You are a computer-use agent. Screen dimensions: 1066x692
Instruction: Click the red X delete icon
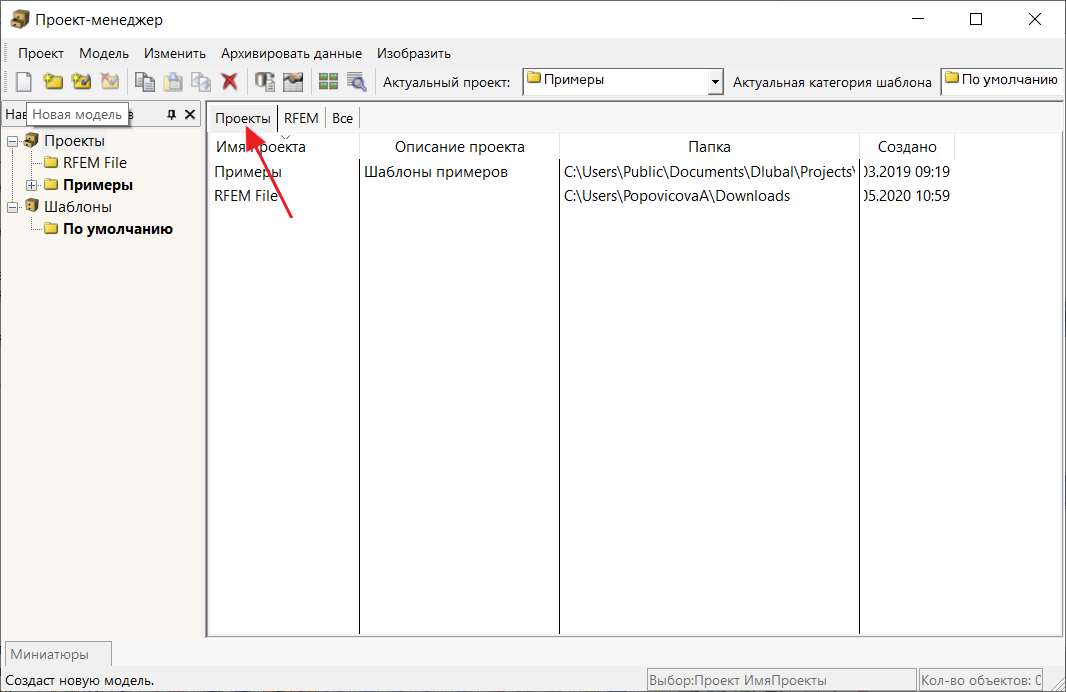230,82
